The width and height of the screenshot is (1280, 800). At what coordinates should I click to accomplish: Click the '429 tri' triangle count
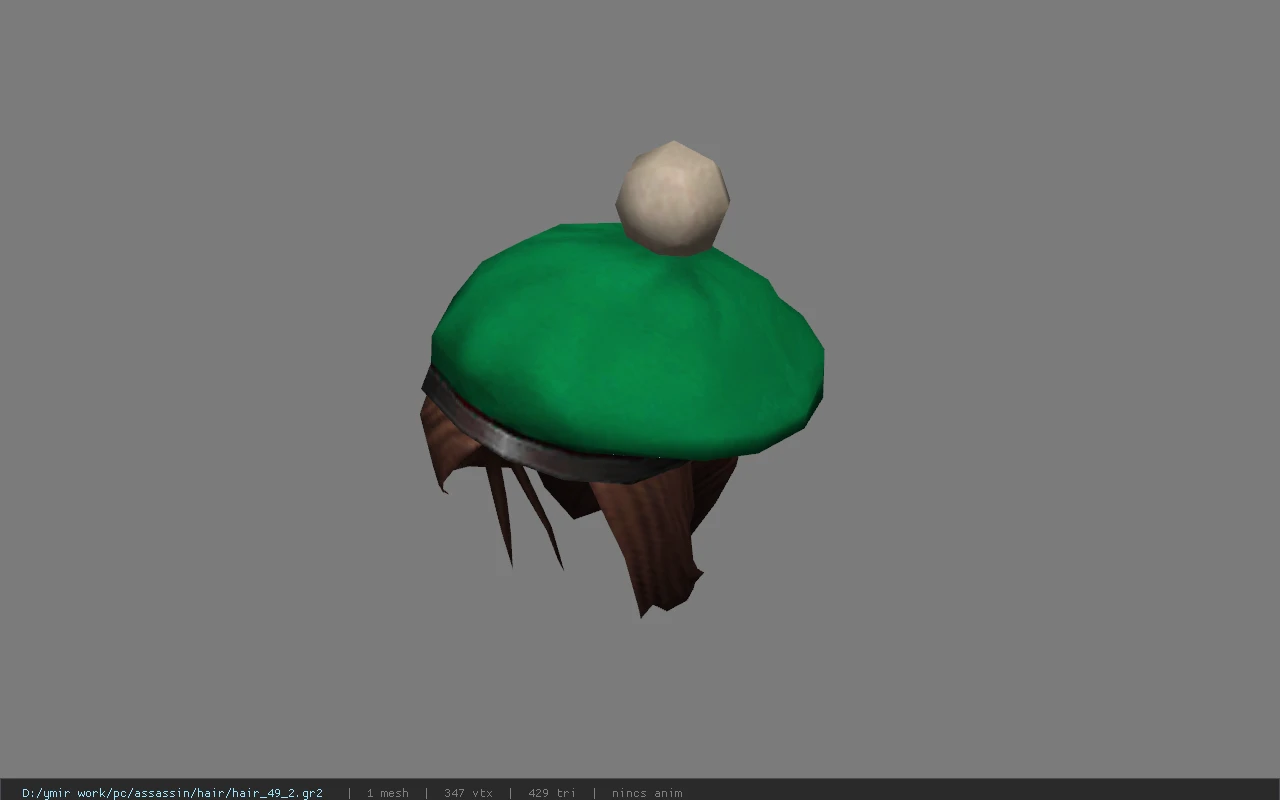(x=551, y=793)
